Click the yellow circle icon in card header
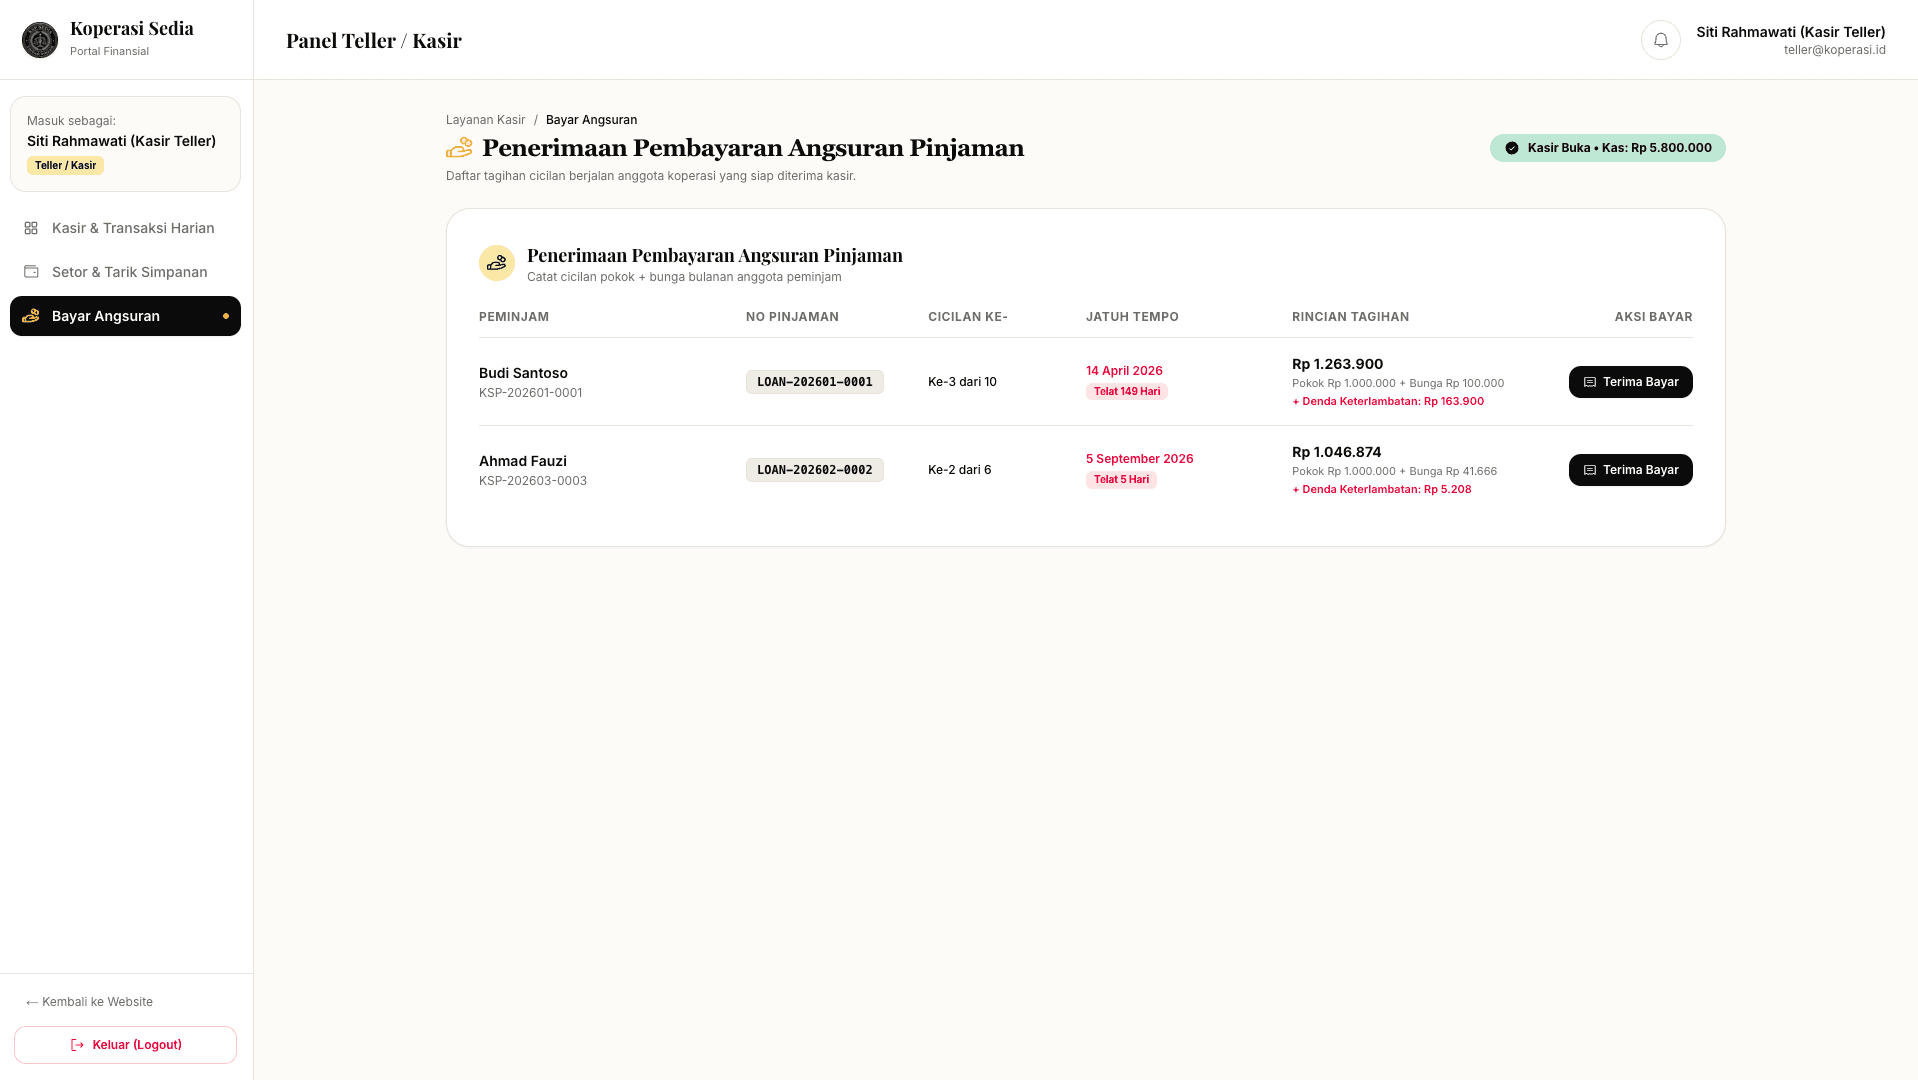Screen dimensions: 1918x1080 tap(497, 263)
